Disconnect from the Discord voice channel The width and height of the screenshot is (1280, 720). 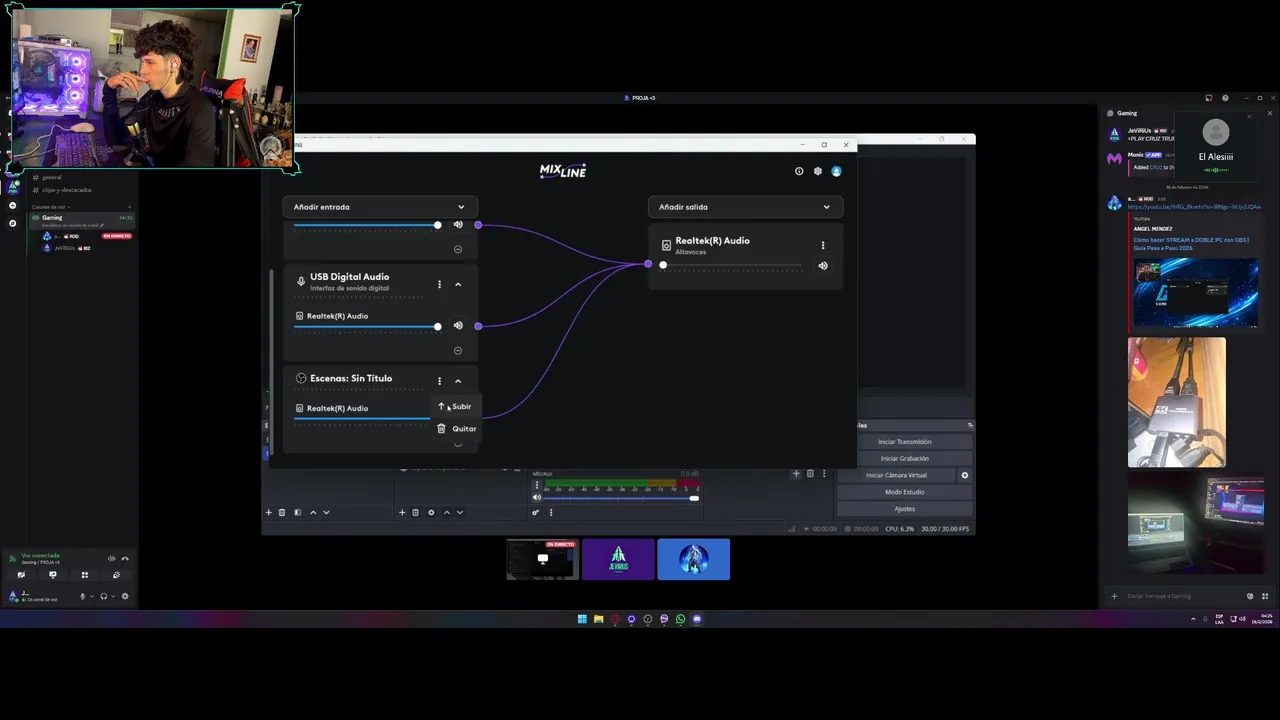125,559
